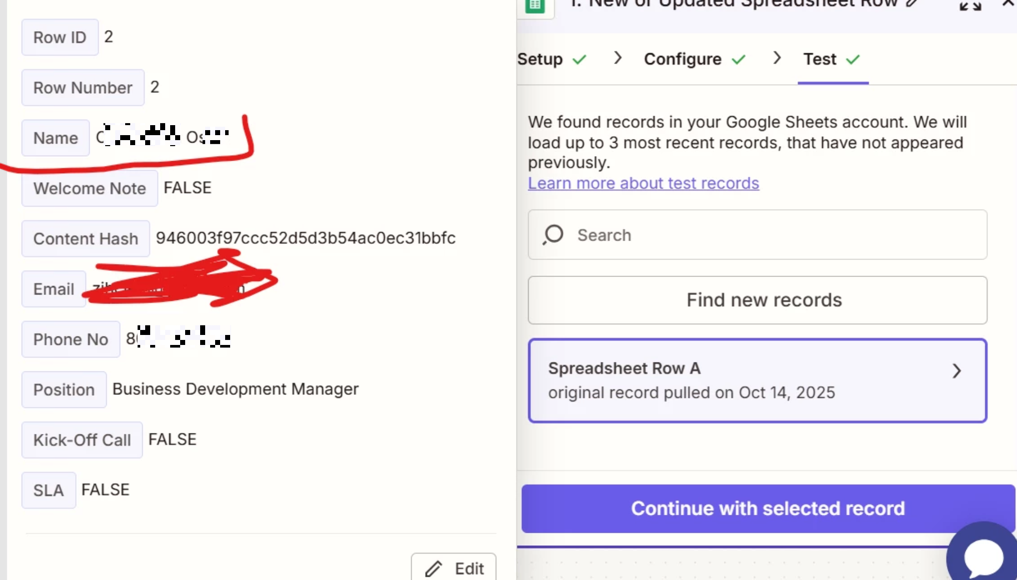Focus the record Search field
The width and height of the screenshot is (1017, 580).
[770, 235]
